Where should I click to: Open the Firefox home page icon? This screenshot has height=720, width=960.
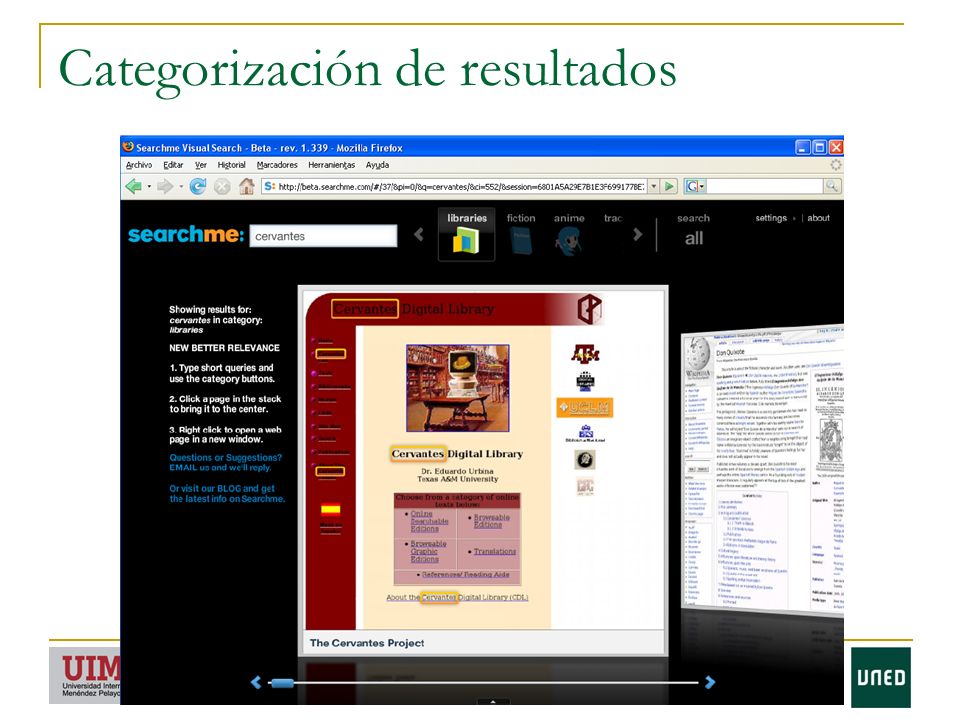click(x=246, y=186)
